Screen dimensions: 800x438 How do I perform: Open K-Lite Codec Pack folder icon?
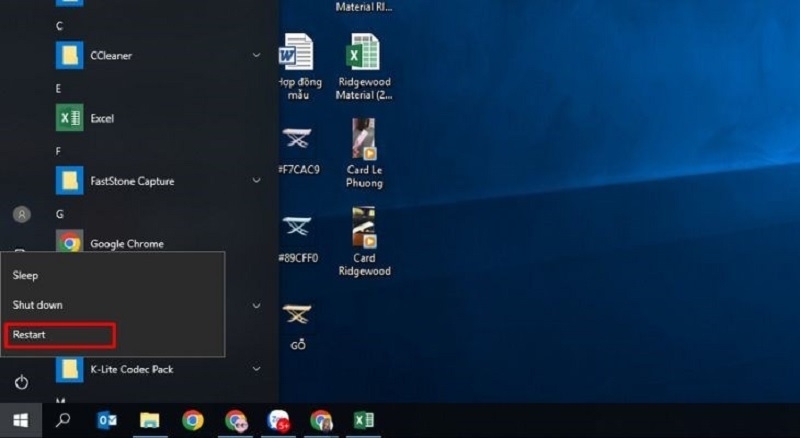pyautogui.click(x=69, y=369)
